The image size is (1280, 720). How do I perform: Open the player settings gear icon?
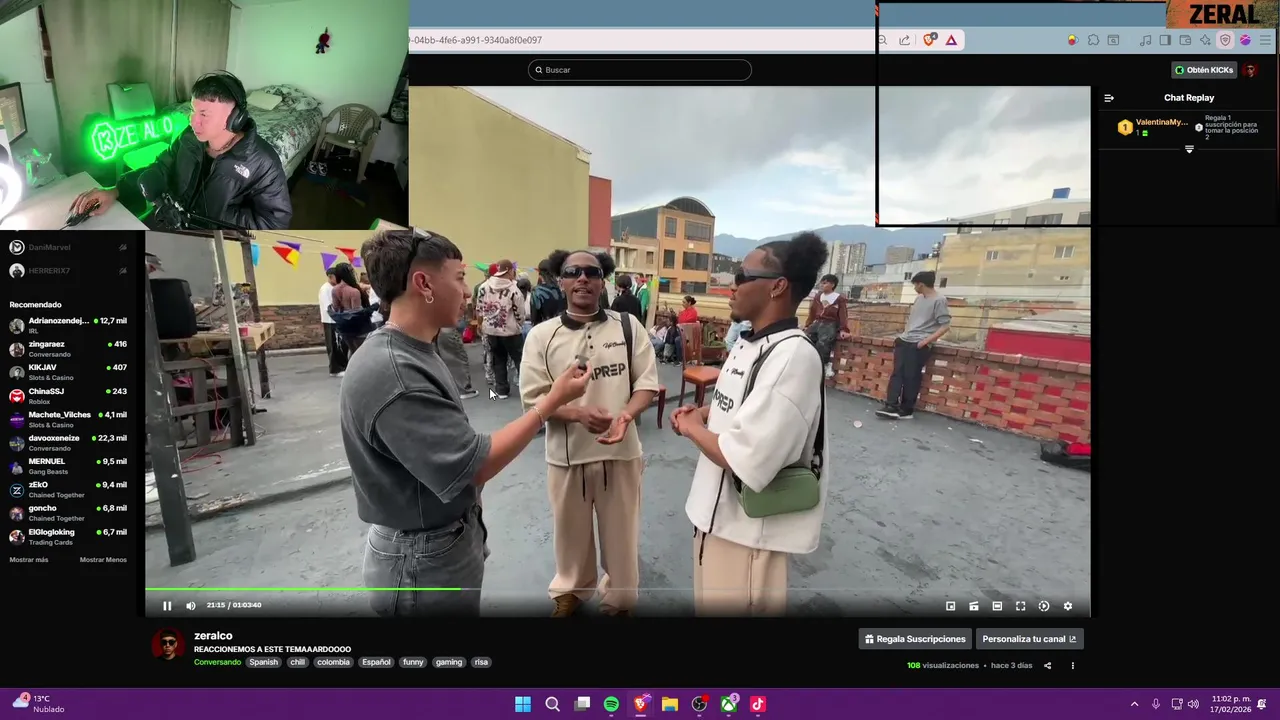(x=1067, y=606)
